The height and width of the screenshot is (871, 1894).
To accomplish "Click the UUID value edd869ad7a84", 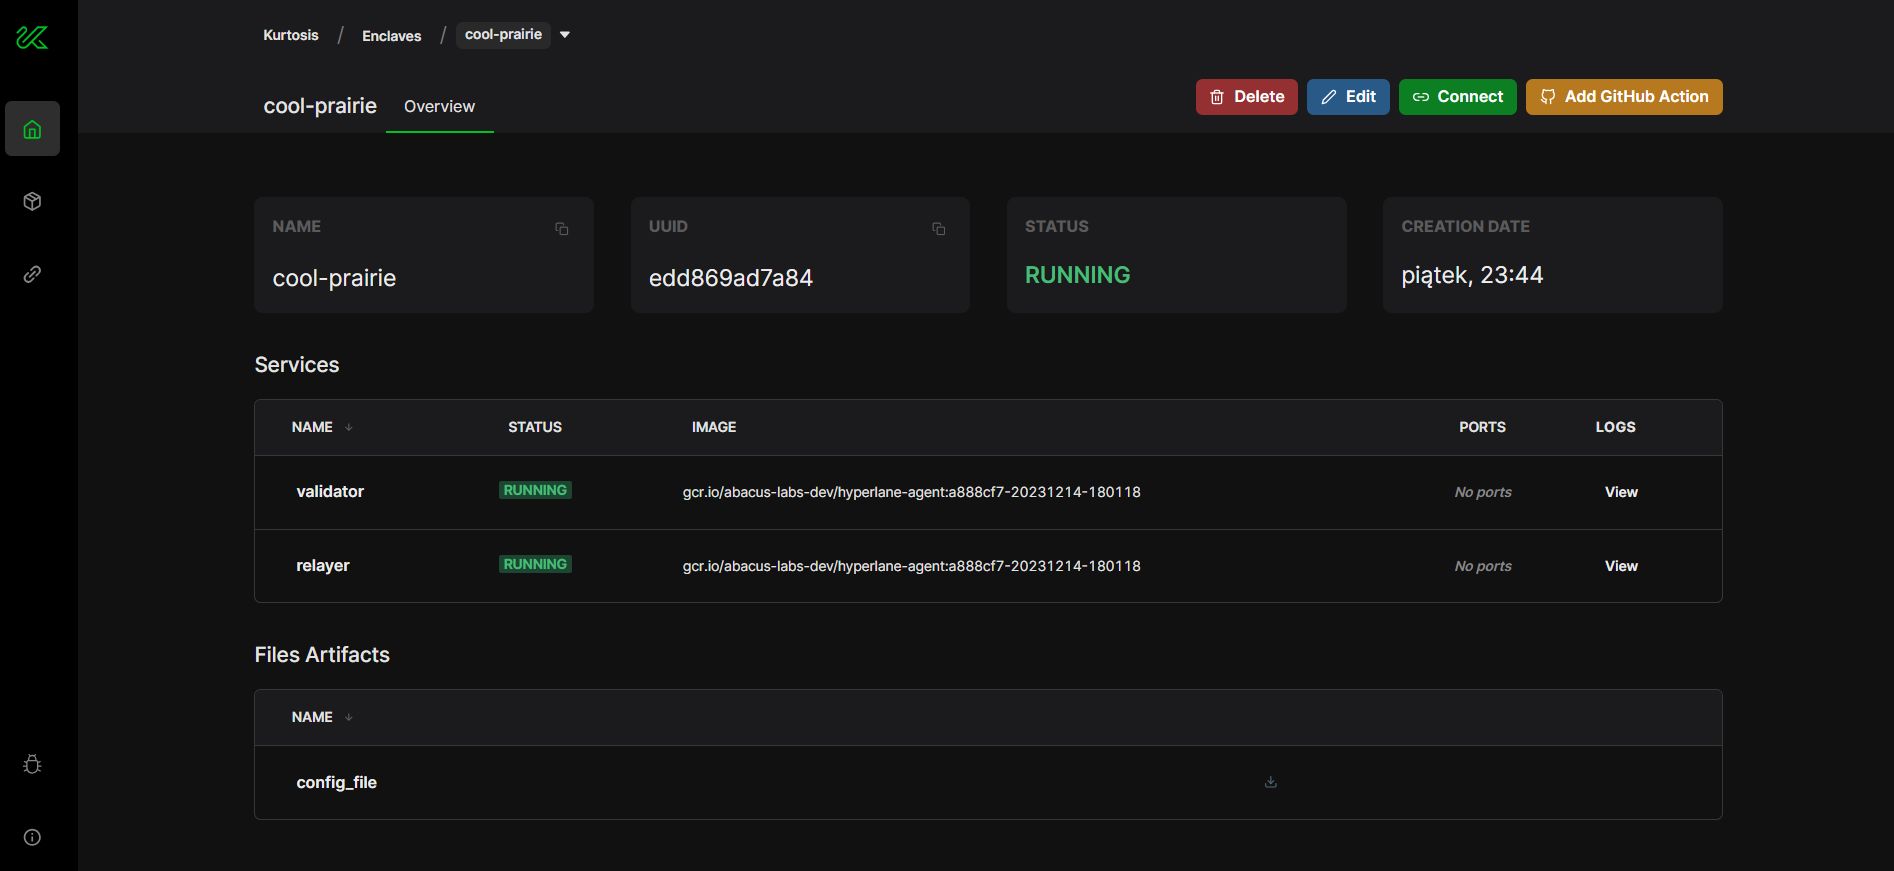I will pyautogui.click(x=731, y=278).
